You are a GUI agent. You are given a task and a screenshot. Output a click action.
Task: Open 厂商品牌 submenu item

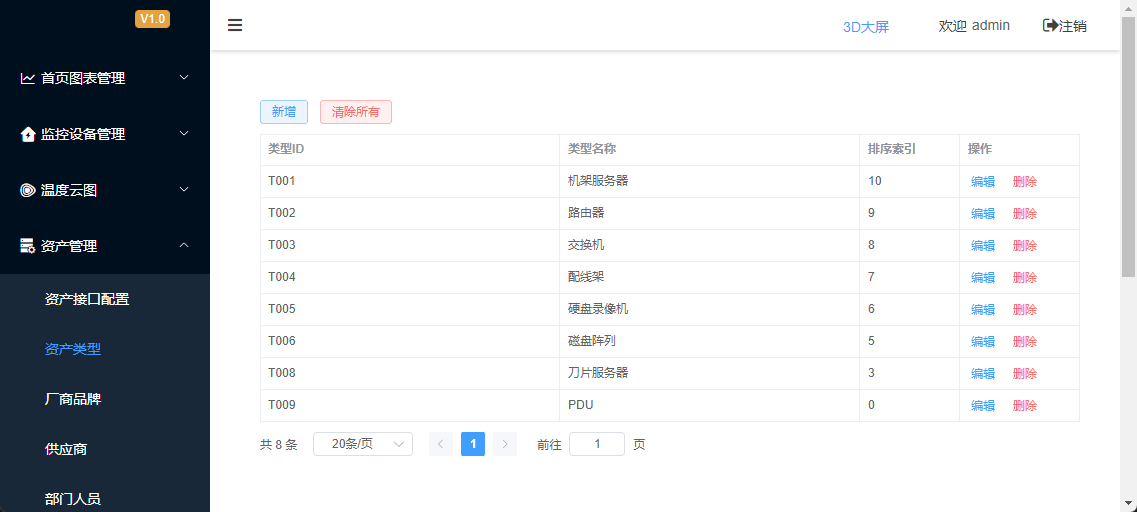(x=73, y=399)
